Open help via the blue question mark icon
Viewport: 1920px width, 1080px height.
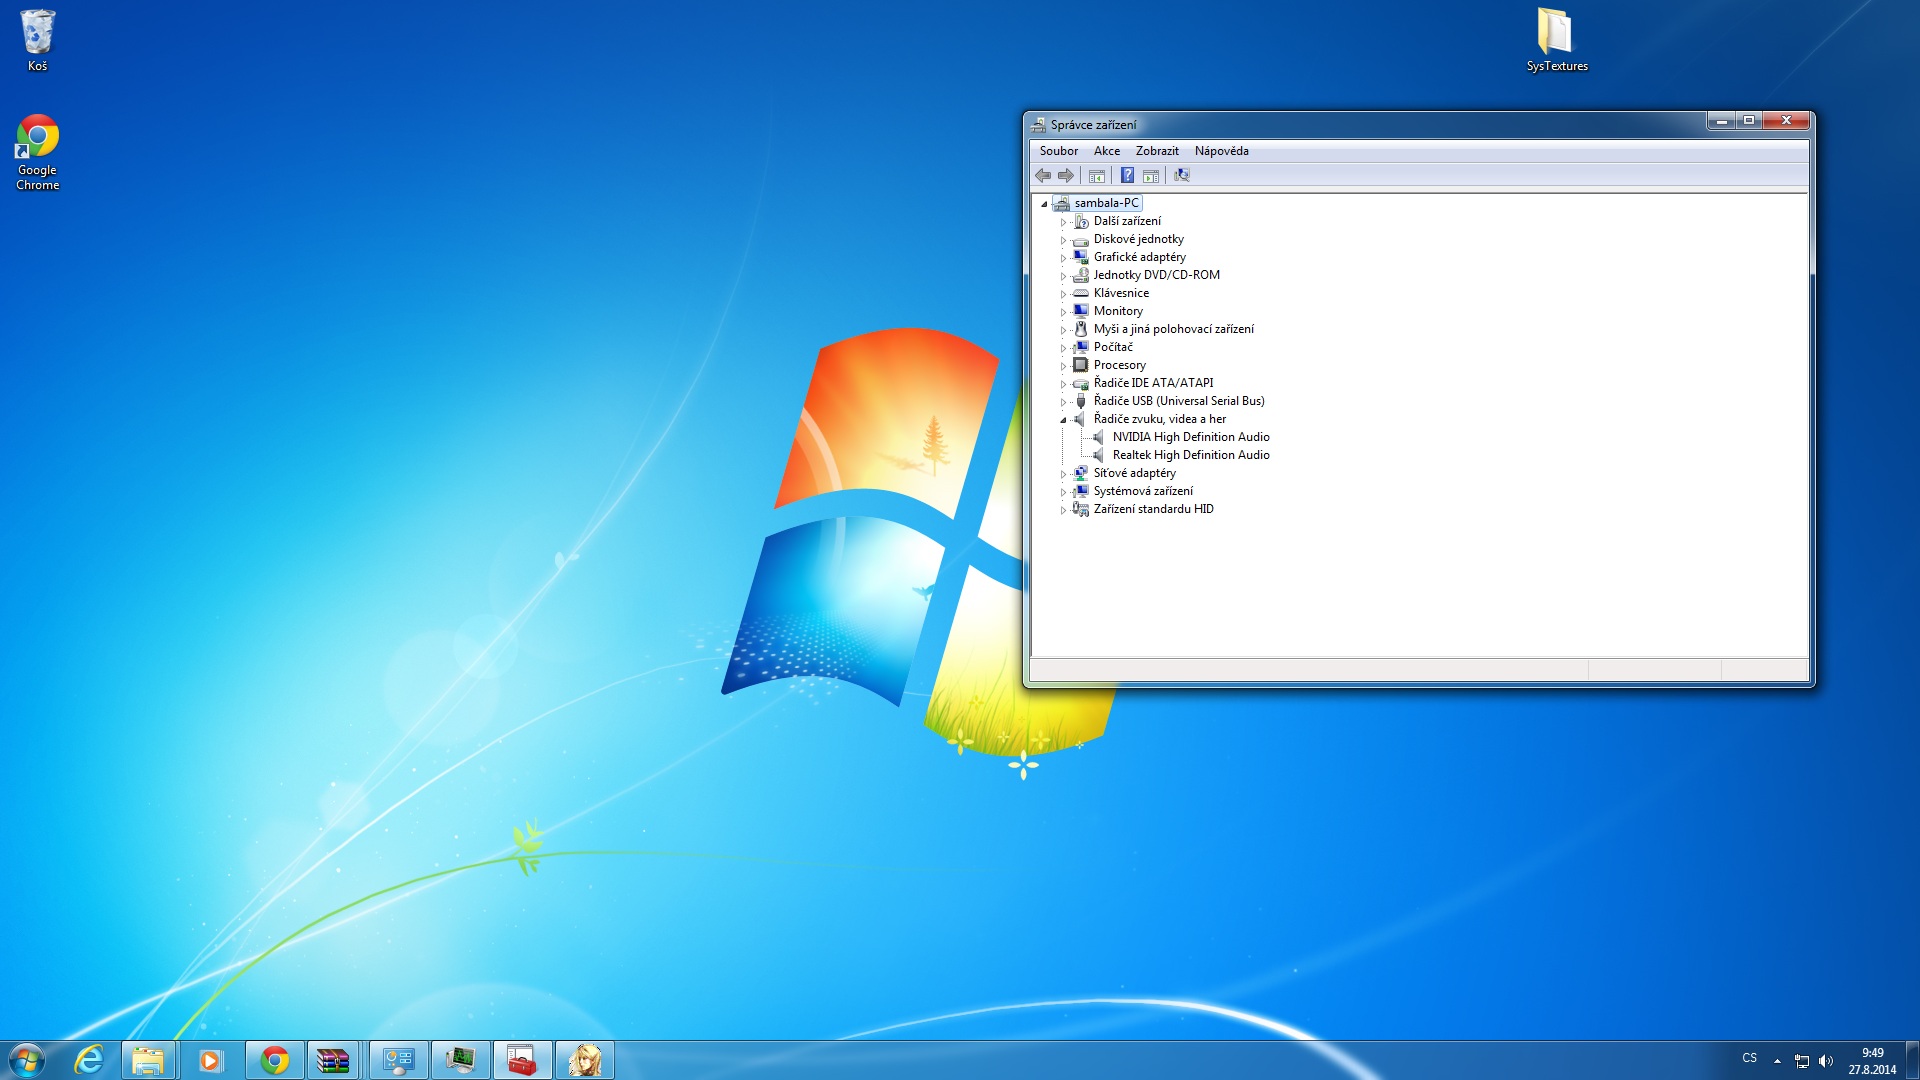click(1127, 176)
